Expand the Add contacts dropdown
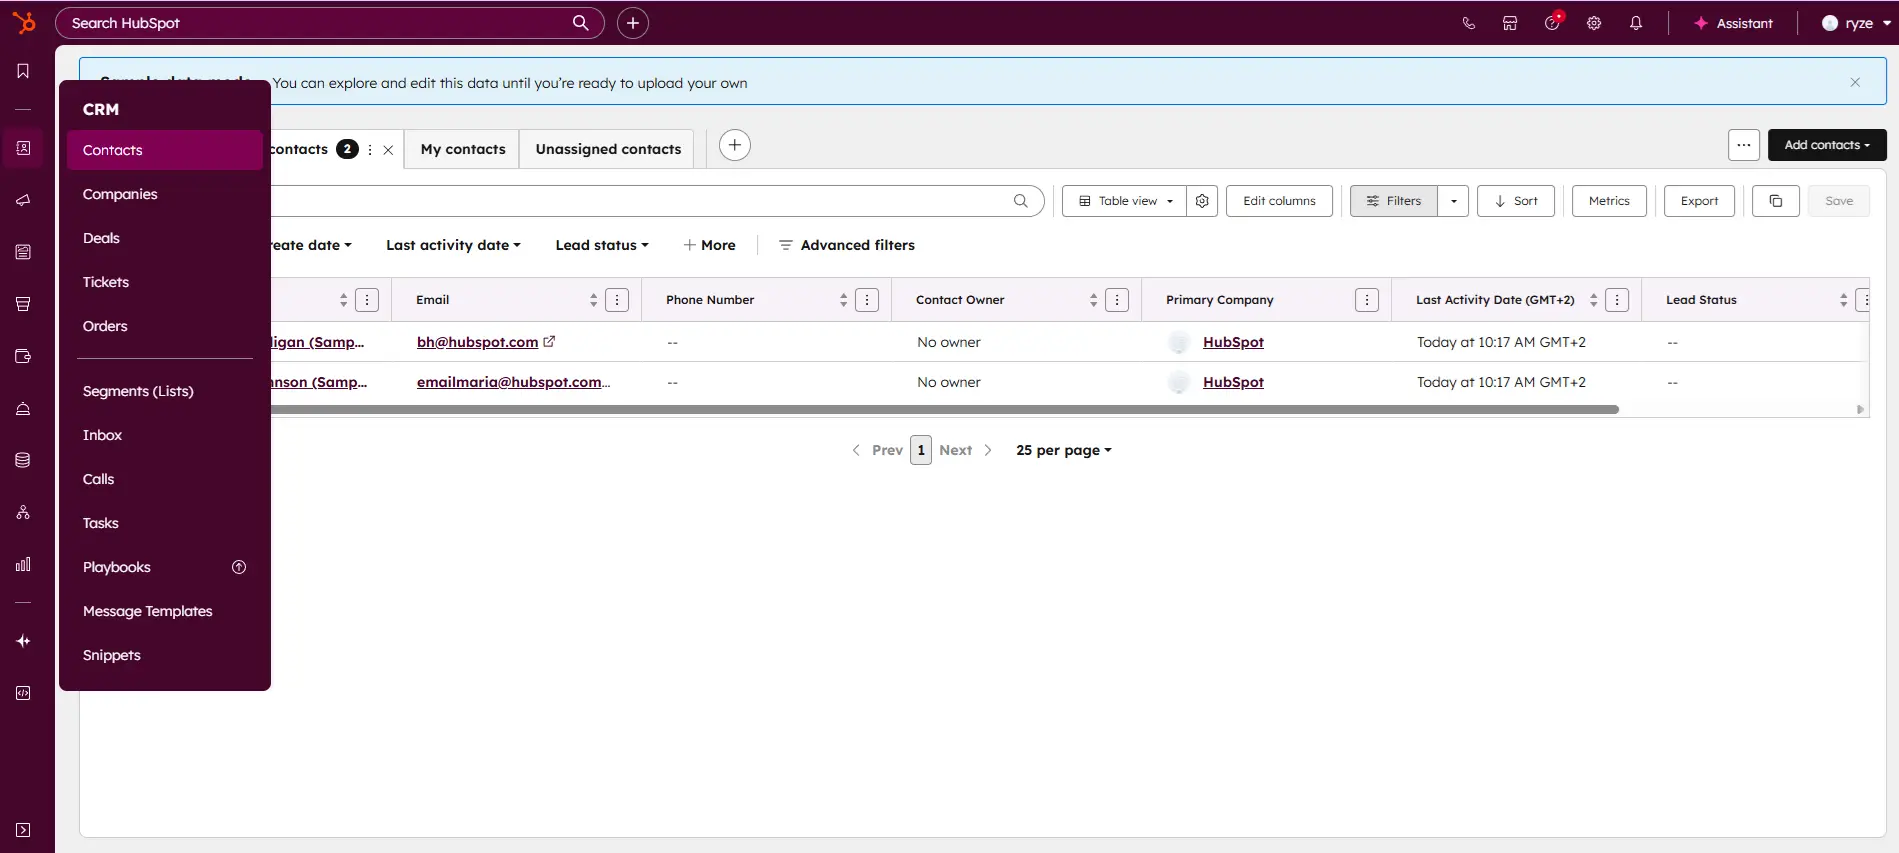The height and width of the screenshot is (853, 1899). pos(1827,145)
